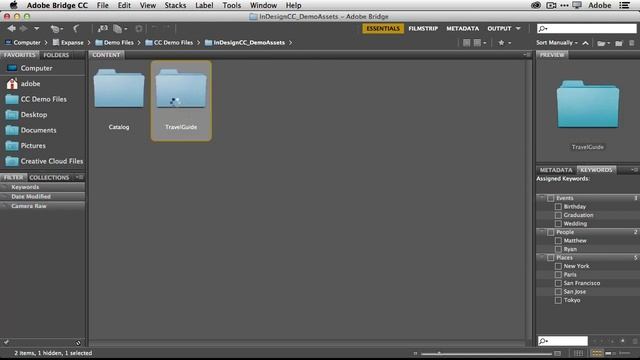Expand the Keywords filter section
Viewport: 640px width, 360px height.
point(42,187)
